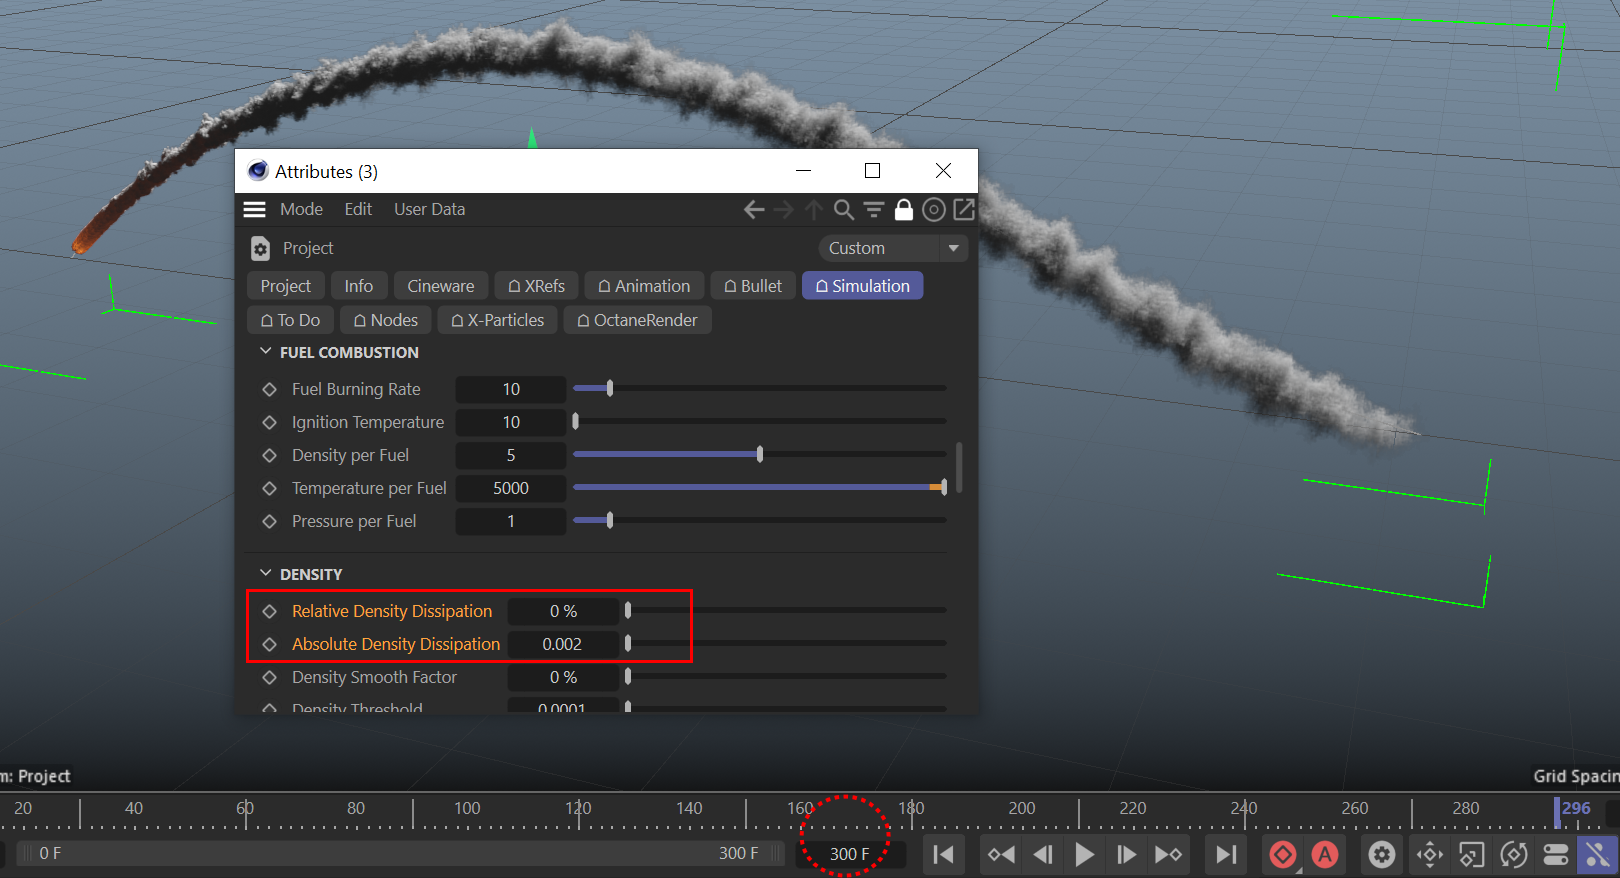Collapse the FUEL COMBUSTION section
This screenshot has width=1620, height=878.
pos(266,352)
